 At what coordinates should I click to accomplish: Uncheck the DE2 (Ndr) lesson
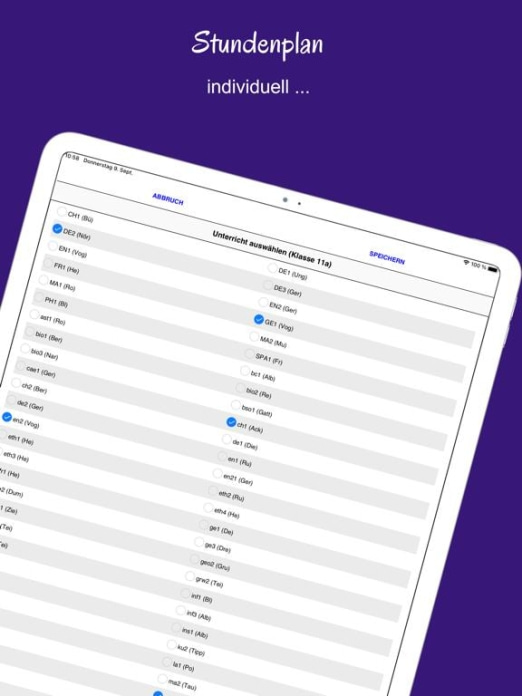pos(57,229)
